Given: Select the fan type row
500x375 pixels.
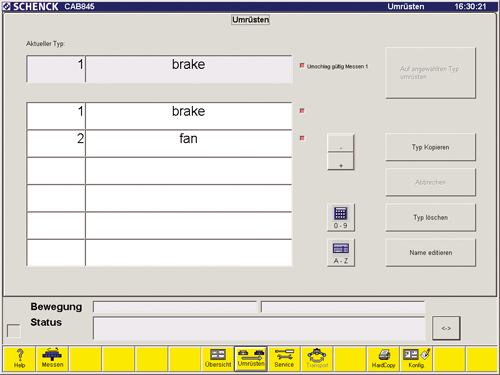Looking at the screenshot, I should point(159,143).
